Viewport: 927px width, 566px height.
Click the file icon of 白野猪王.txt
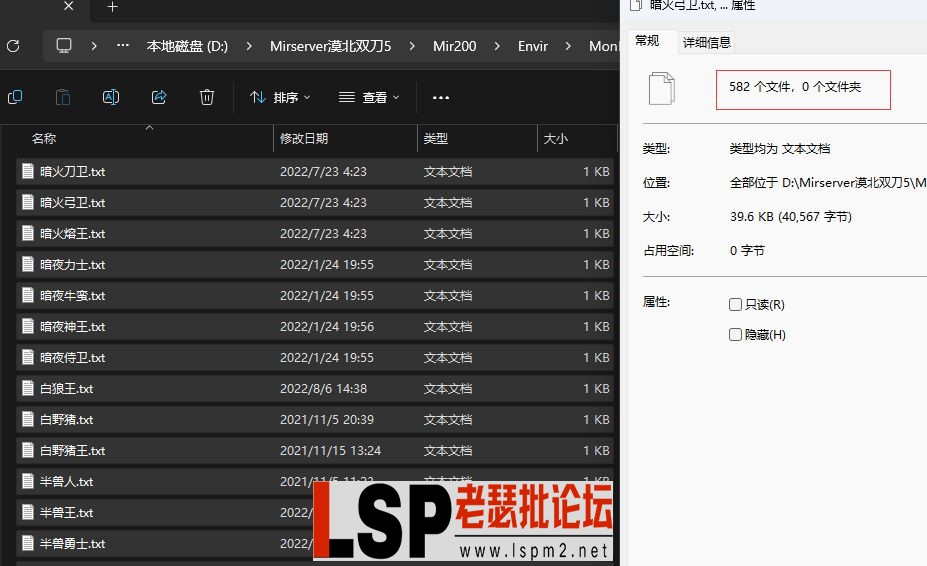pos(28,450)
